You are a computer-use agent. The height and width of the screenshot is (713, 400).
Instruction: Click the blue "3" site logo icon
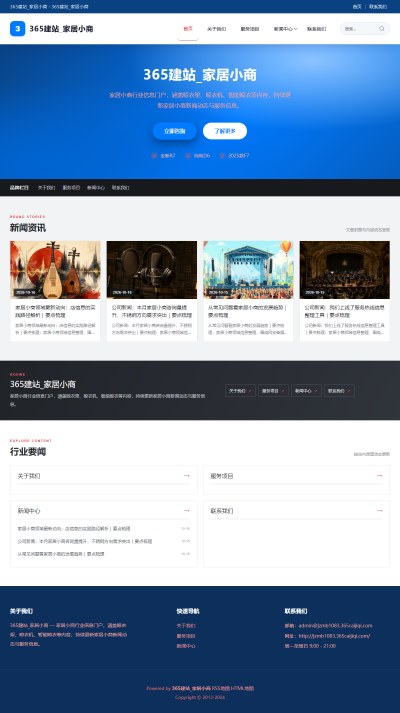17,29
